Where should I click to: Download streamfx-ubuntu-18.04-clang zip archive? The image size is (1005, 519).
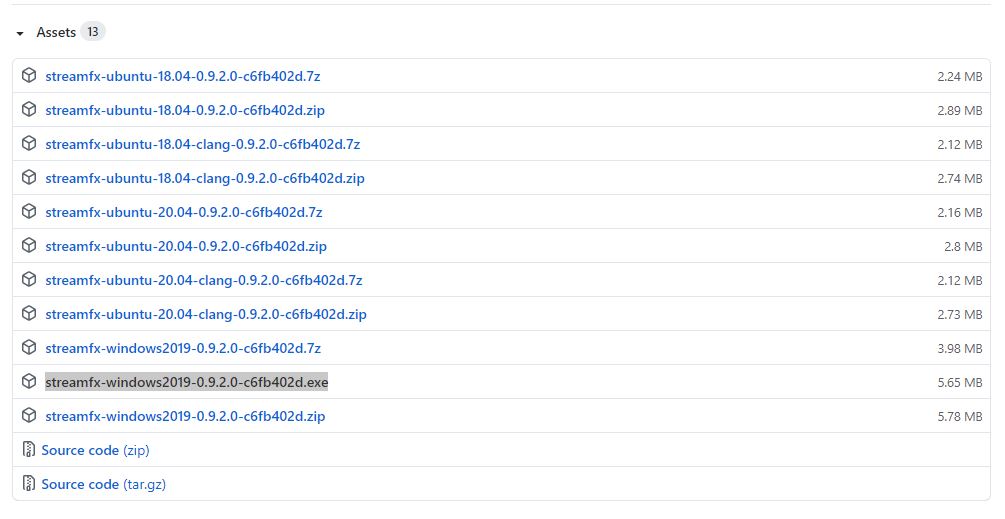(x=204, y=178)
